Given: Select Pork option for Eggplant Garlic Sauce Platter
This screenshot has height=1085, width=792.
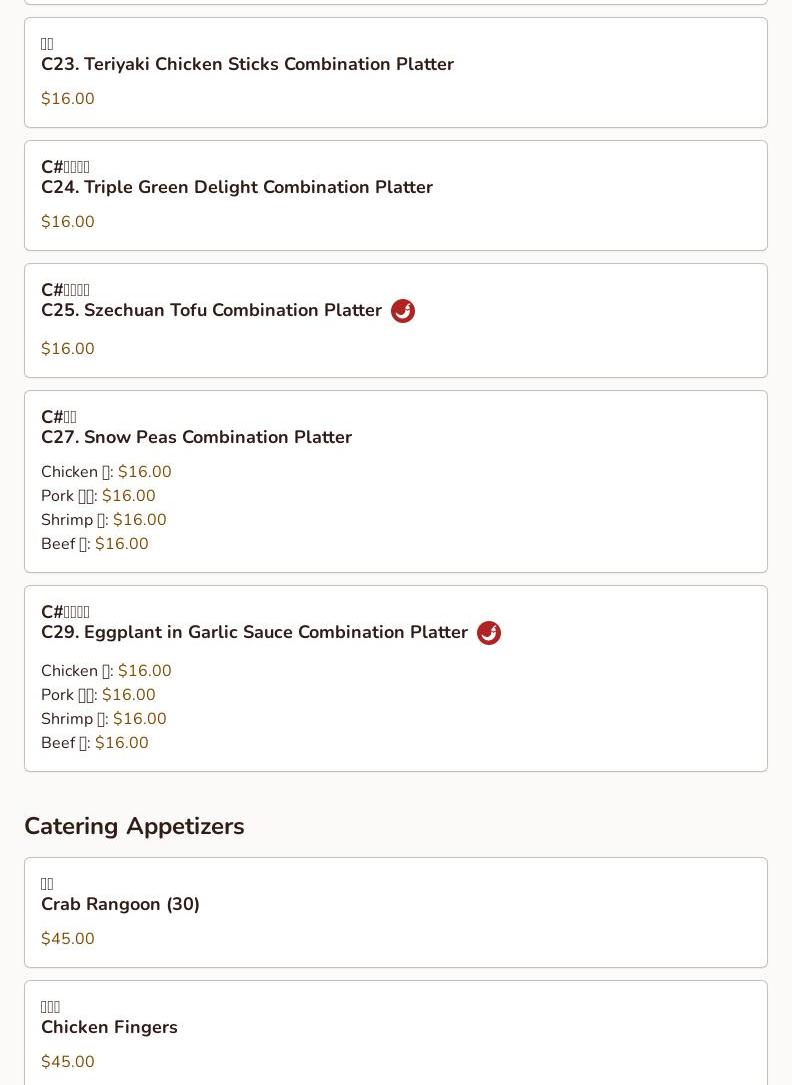Looking at the screenshot, I should pyautogui.click(x=98, y=695).
